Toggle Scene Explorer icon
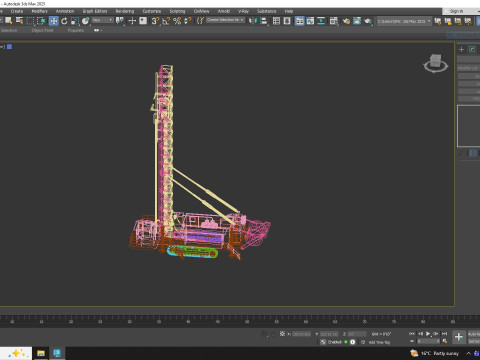This screenshot has height=360, width=480. 276,21
